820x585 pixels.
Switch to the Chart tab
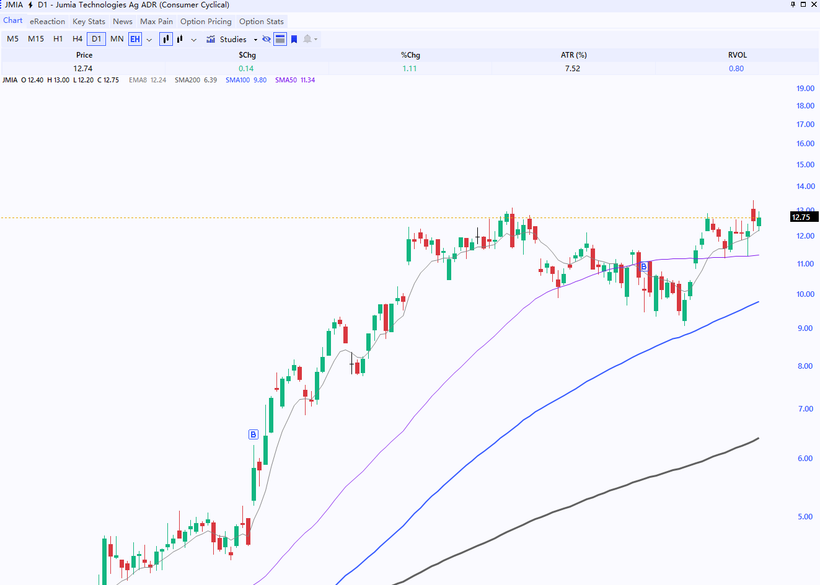[x=13, y=21]
